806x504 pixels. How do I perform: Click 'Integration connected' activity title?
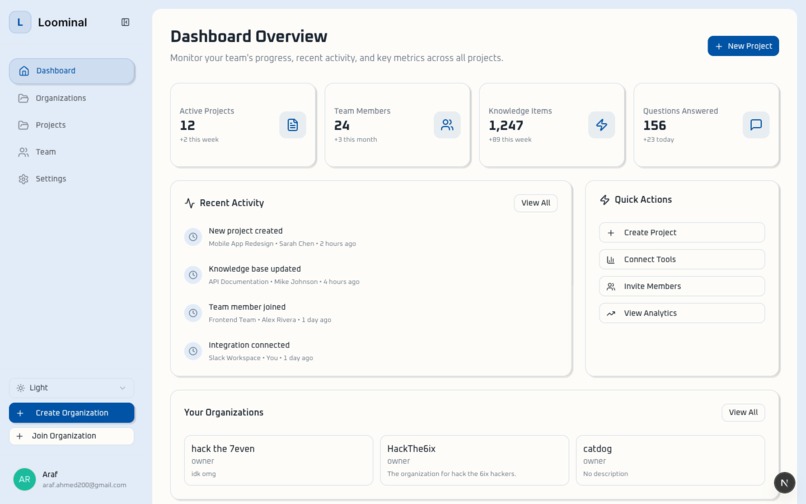249,345
